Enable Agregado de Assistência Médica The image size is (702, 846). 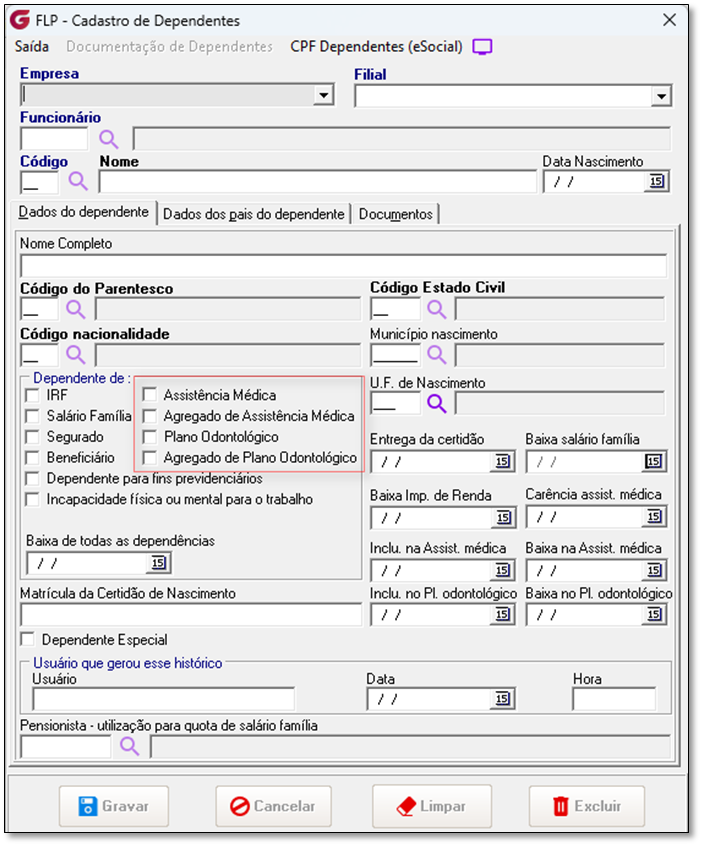click(x=149, y=416)
